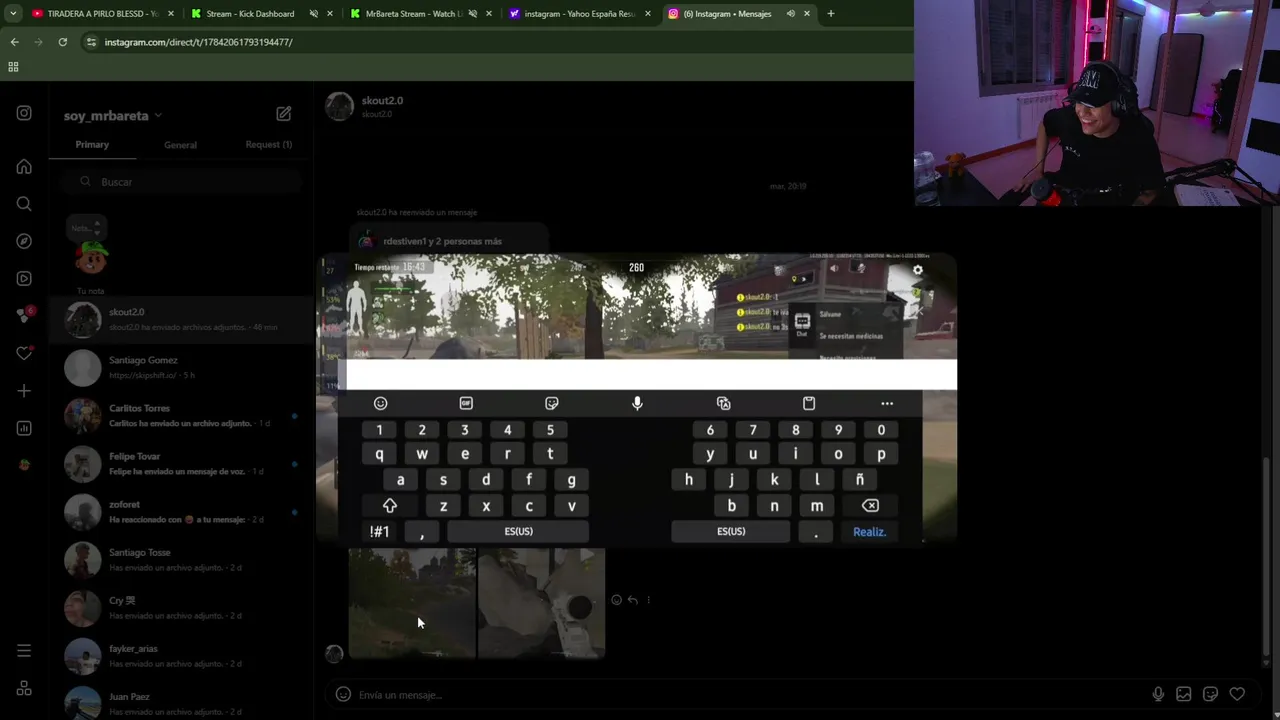Open the sniper scope video thumbnail
Image resolution: width=1280 pixels, height=720 pixels.
541,603
